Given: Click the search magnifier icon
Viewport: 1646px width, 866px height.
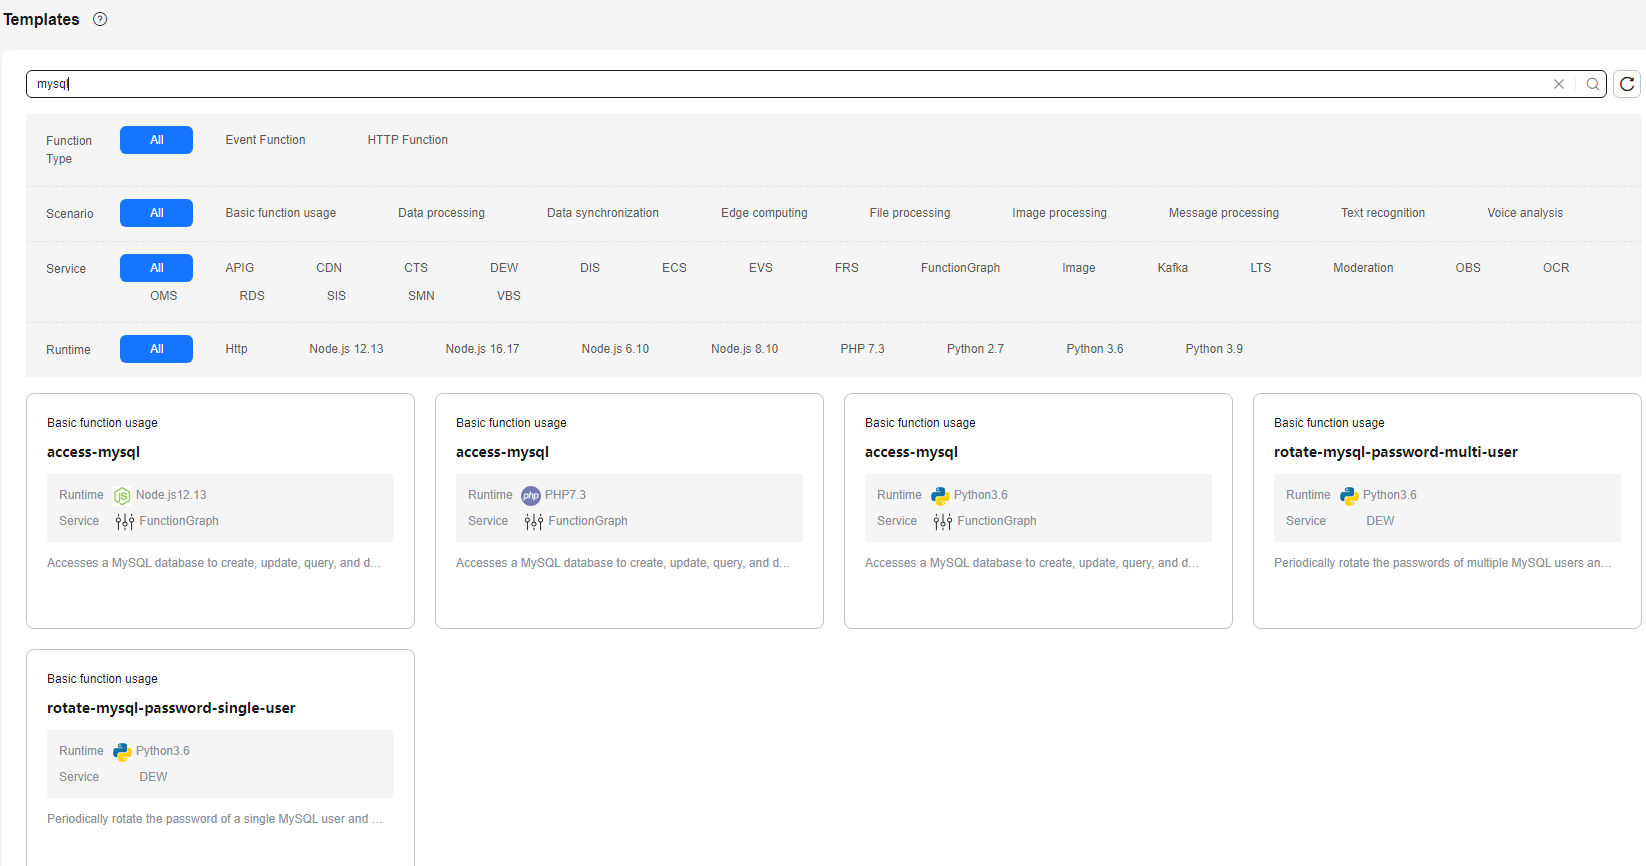Looking at the screenshot, I should coord(1592,84).
